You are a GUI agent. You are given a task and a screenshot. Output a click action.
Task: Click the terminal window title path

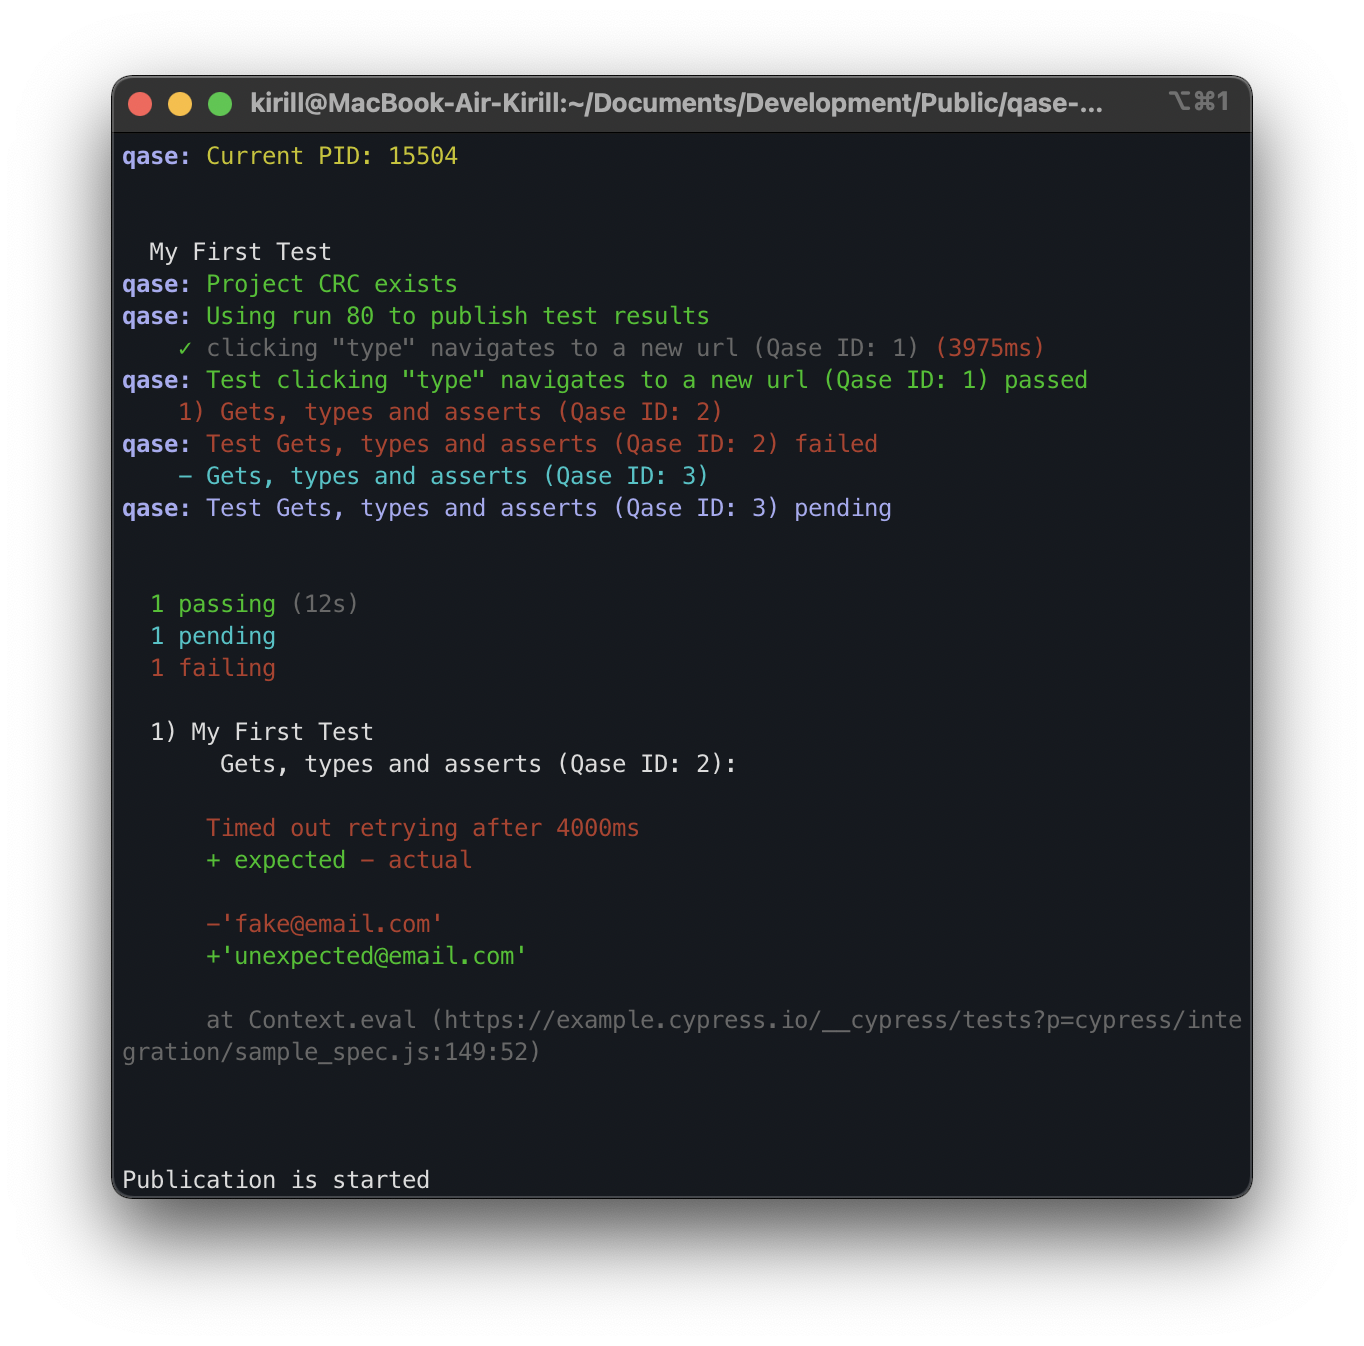[x=676, y=103]
